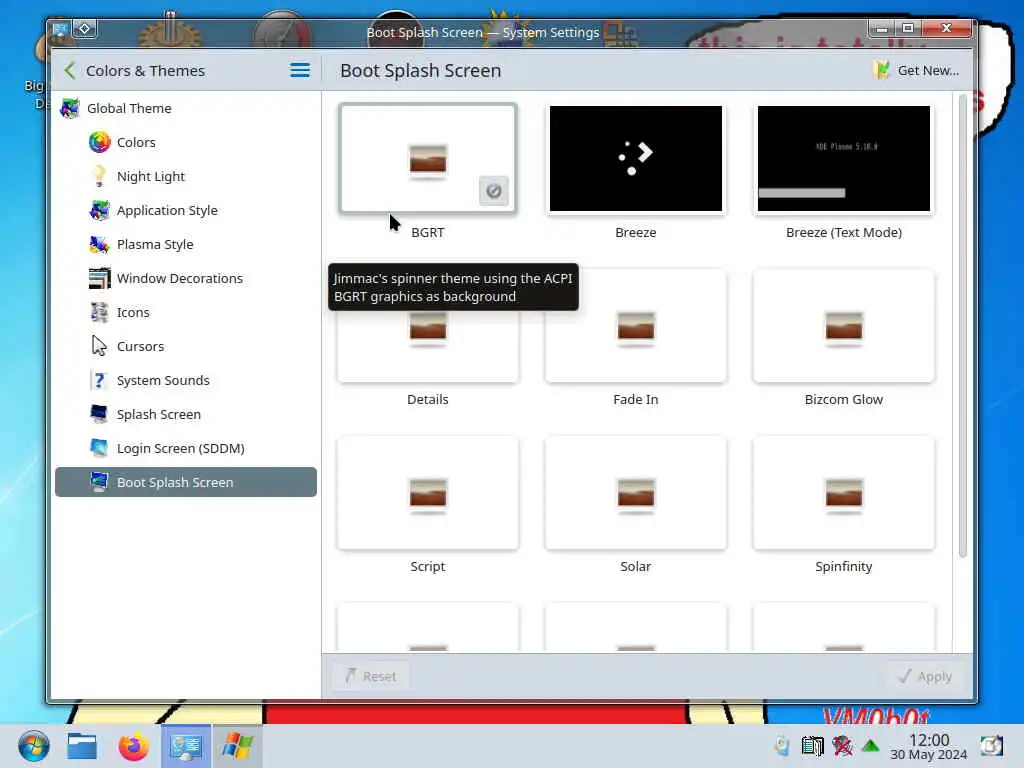Click the Colors palette icon
Screen dimensions: 1024x768
[99, 142]
